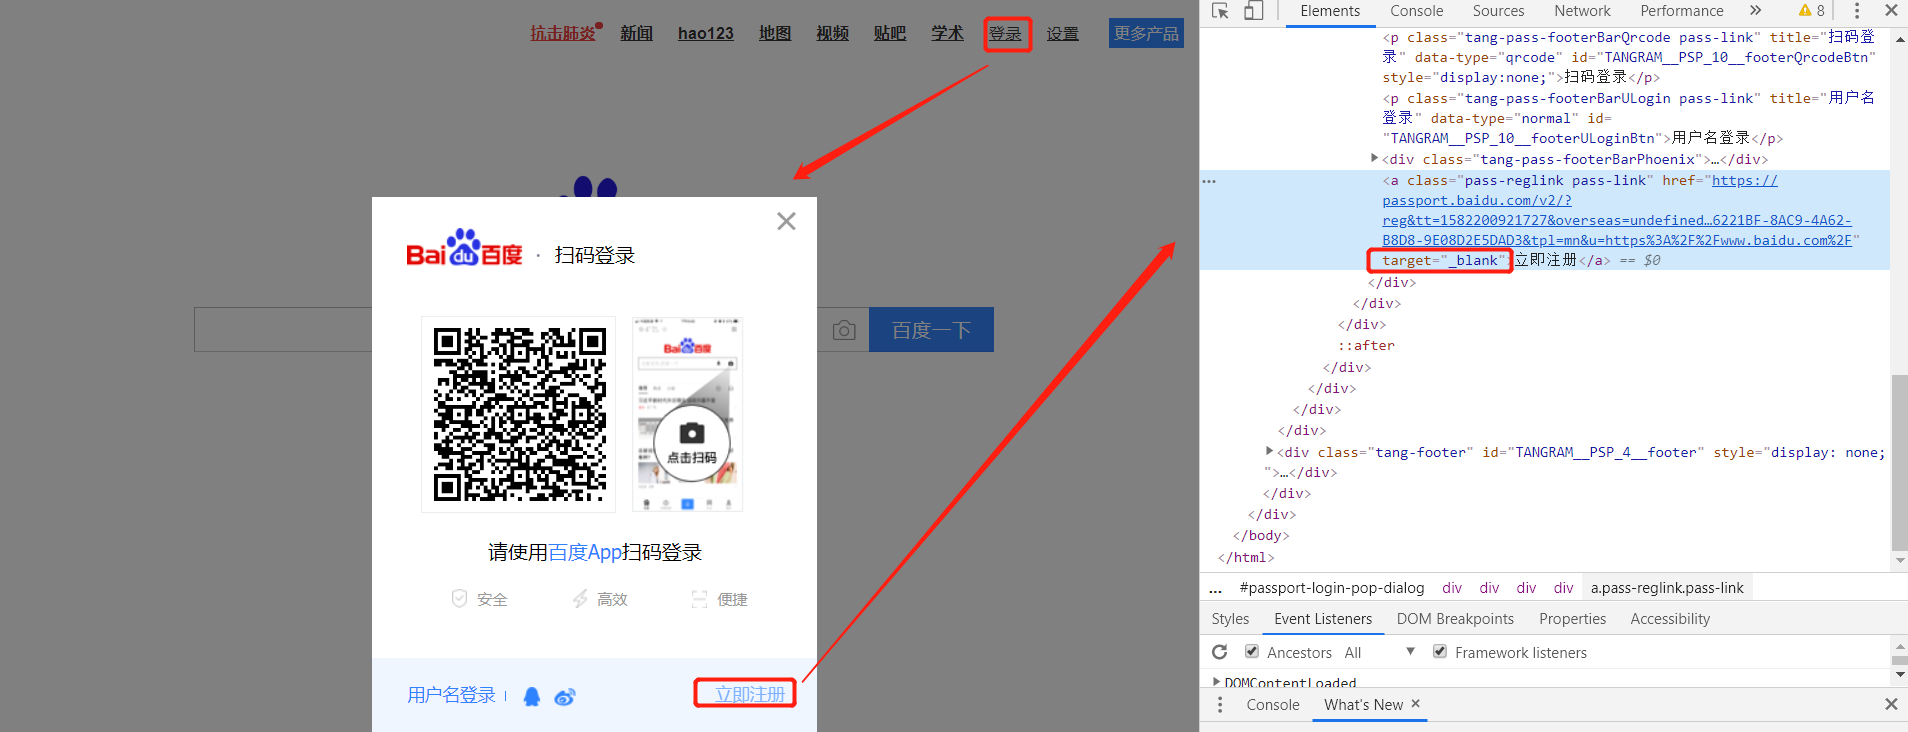The image size is (1908, 732).
Task: Expand the DOMContentLoaded listener entry
Action: point(1216,682)
